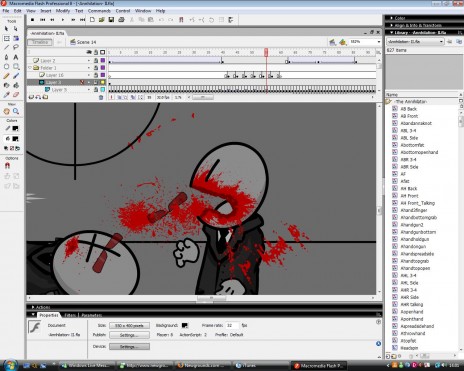Toggle lock on Layer 5
The width and height of the screenshot is (464, 371).
coord(96,90)
